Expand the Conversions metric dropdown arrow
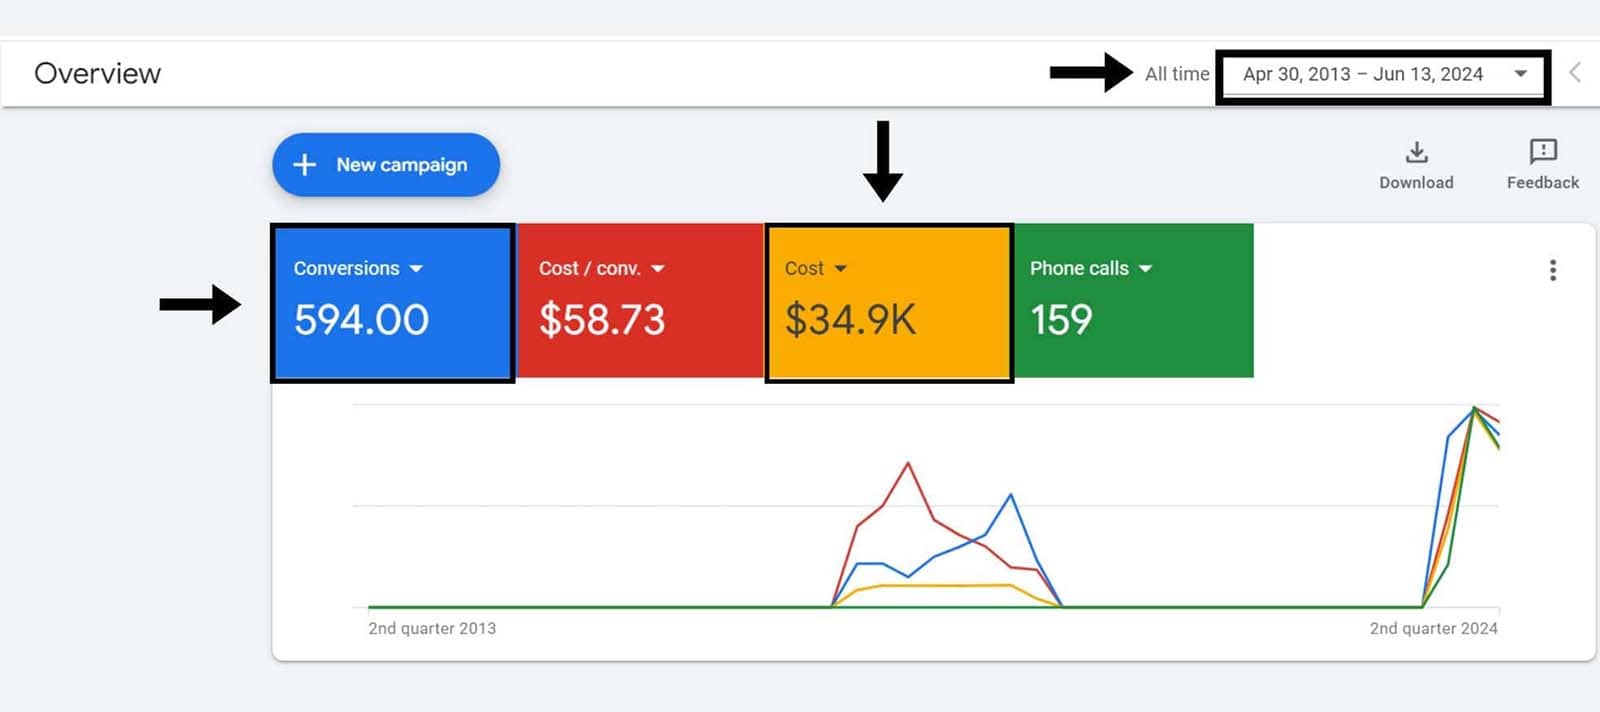1600x712 pixels. tap(416, 269)
